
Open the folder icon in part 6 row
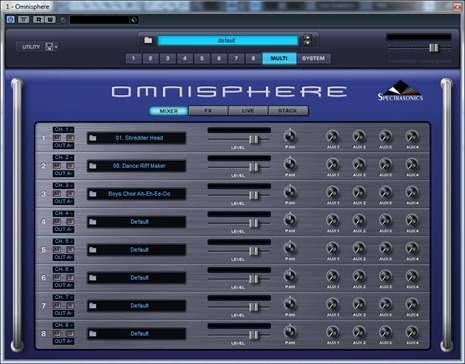[93, 278]
